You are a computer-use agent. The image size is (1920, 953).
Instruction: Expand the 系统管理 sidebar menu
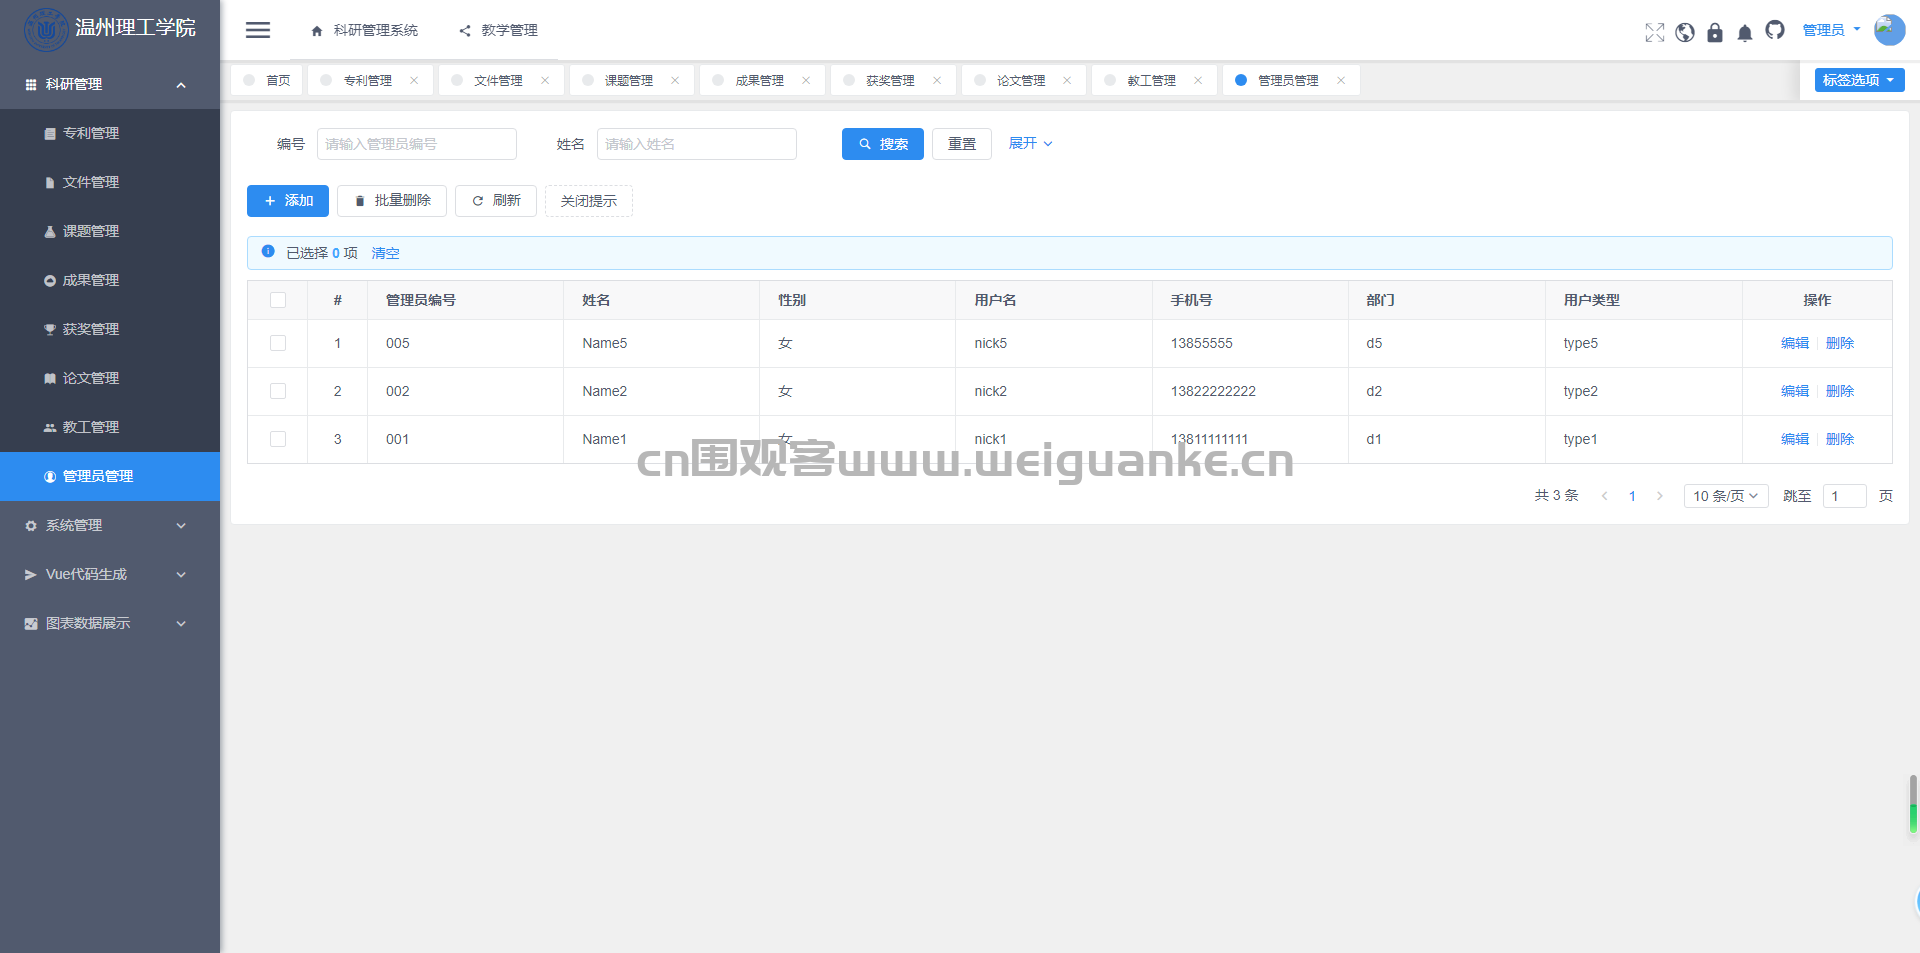click(x=108, y=525)
